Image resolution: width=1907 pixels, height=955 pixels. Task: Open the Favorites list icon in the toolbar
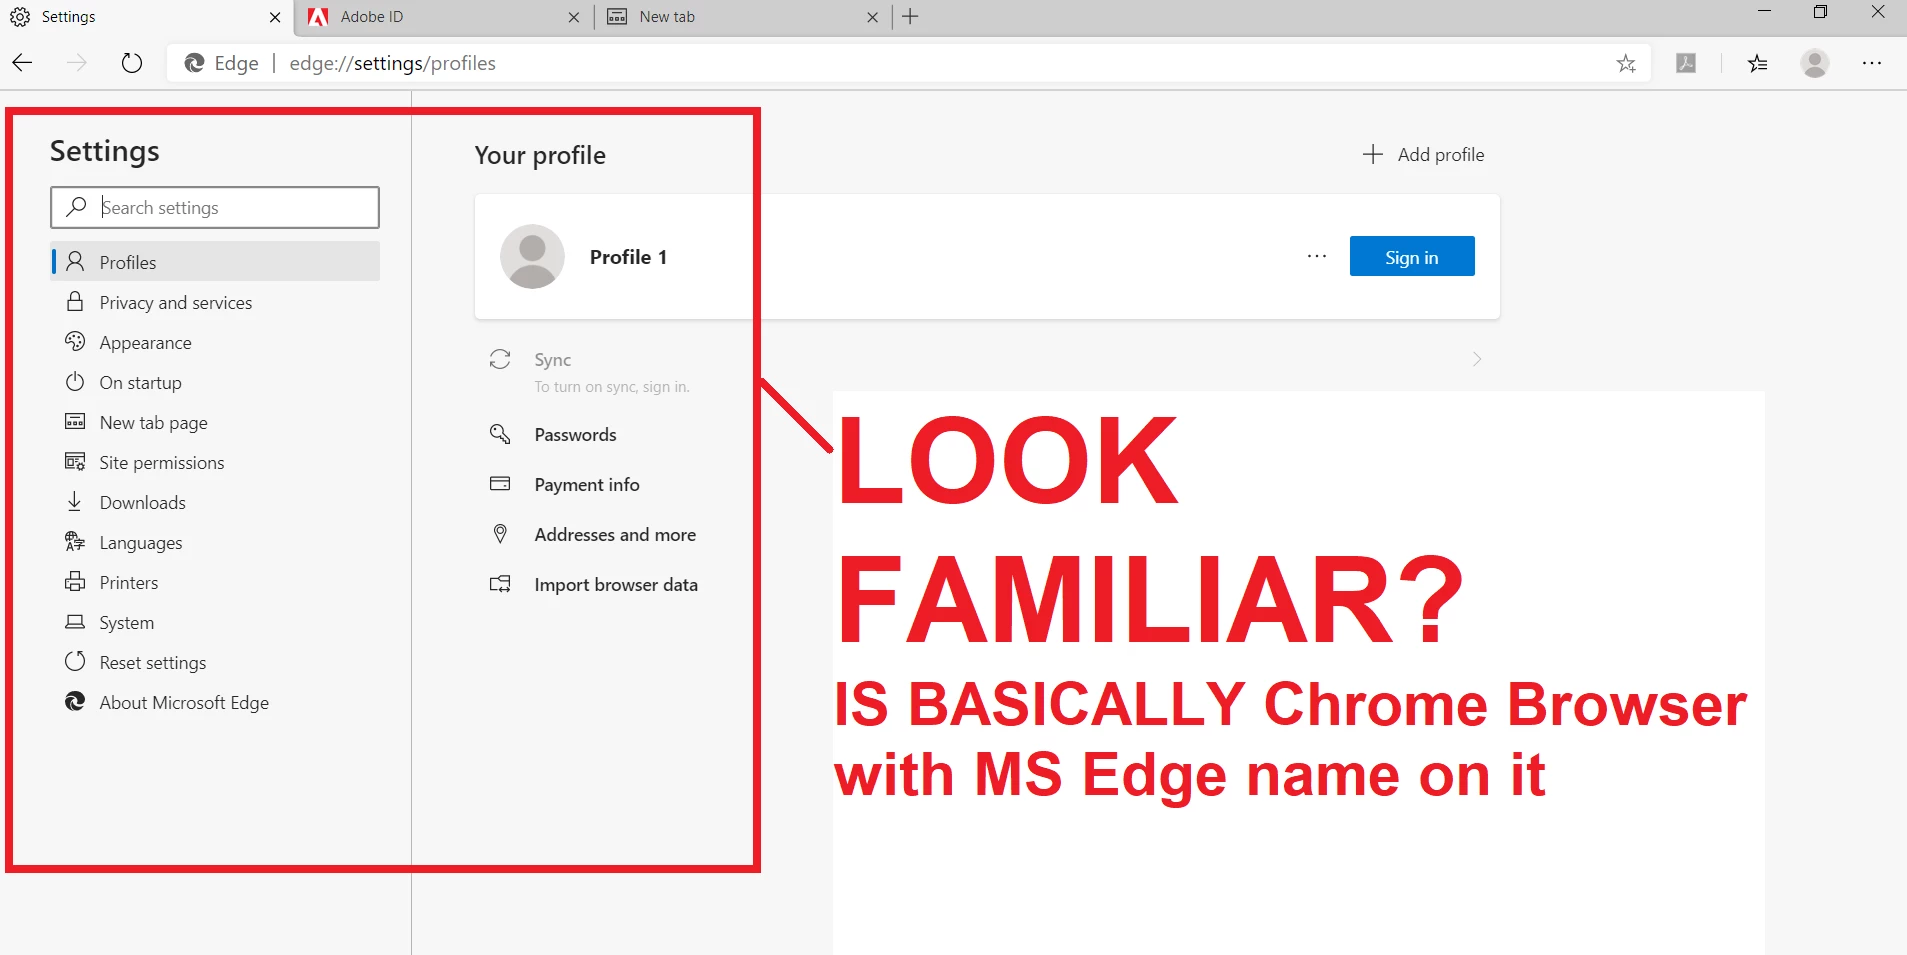(x=1758, y=63)
